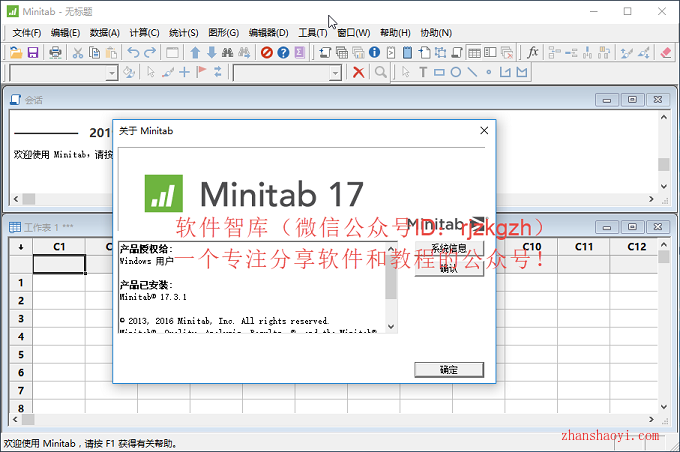Open the 帮助(H) menu

pos(395,33)
